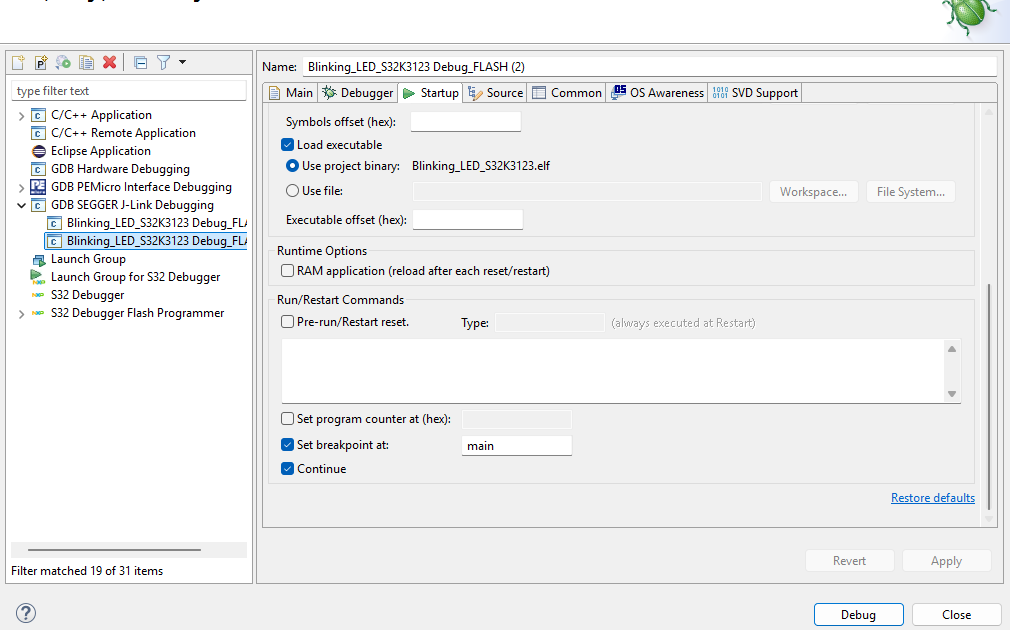
Task: Click Restore defaults link
Action: pos(933,498)
